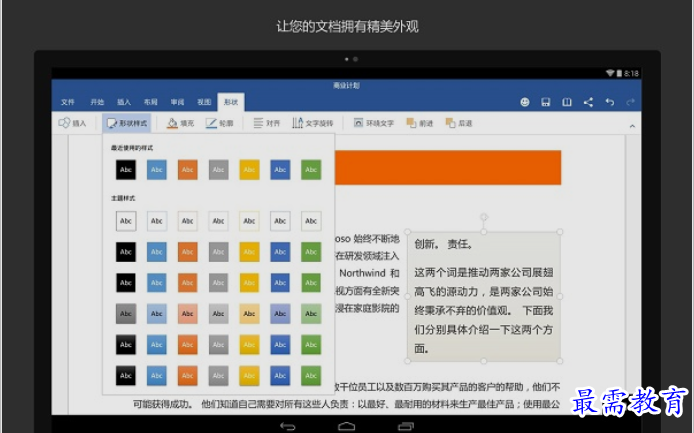Image resolution: width=694 pixels, height=433 pixels.
Task: Open the 对齐 align menu
Action: (x=266, y=123)
